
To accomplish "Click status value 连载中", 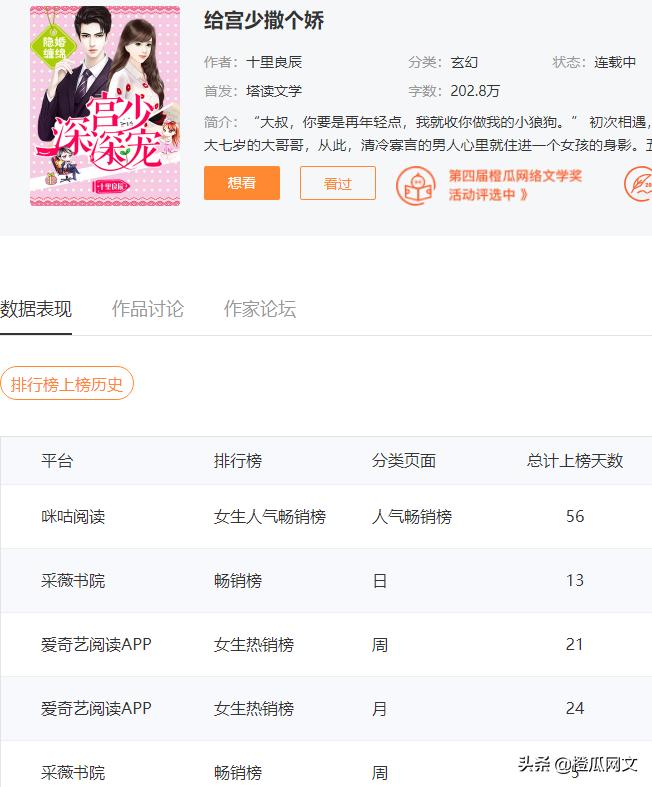I will (x=615, y=62).
